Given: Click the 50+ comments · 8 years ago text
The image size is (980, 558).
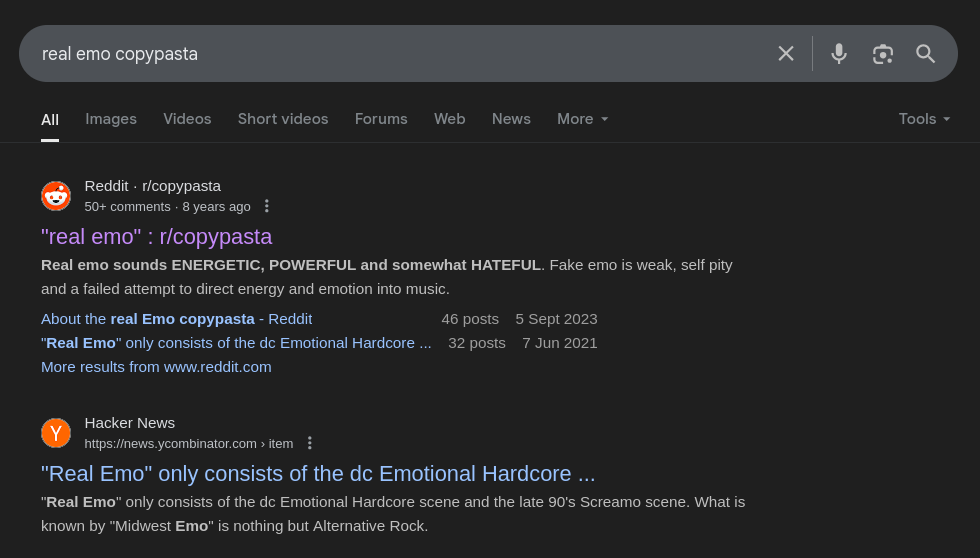Looking at the screenshot, I should point(168,207).
